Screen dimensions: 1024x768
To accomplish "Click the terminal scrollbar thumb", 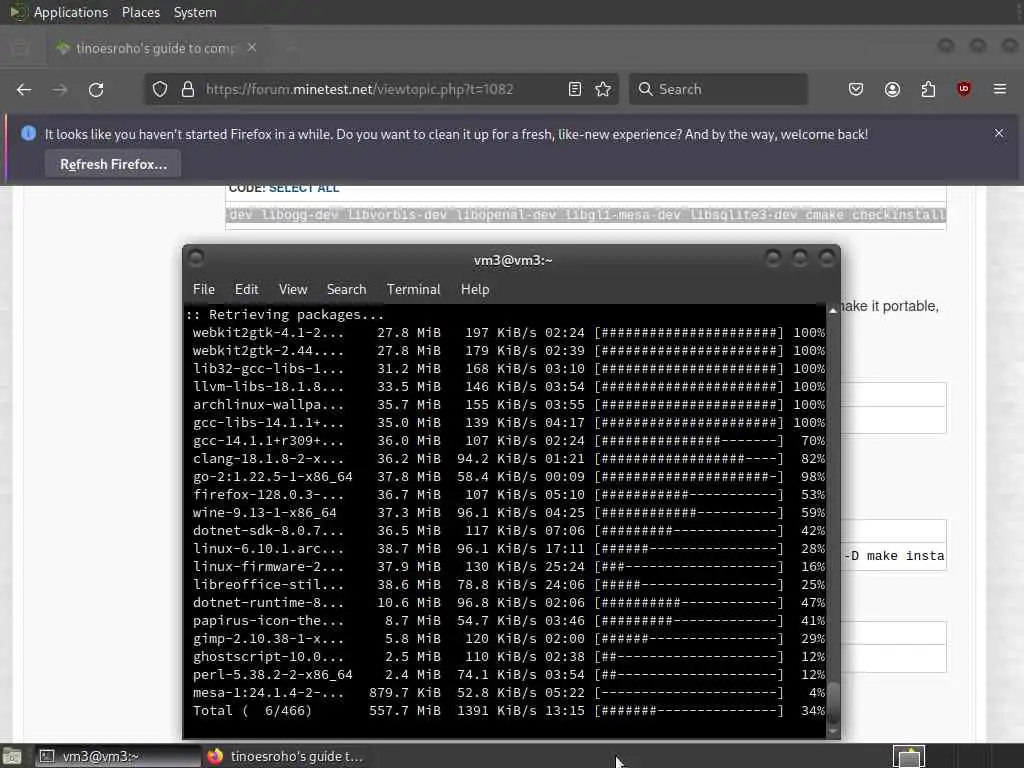I will coord(833,703).
